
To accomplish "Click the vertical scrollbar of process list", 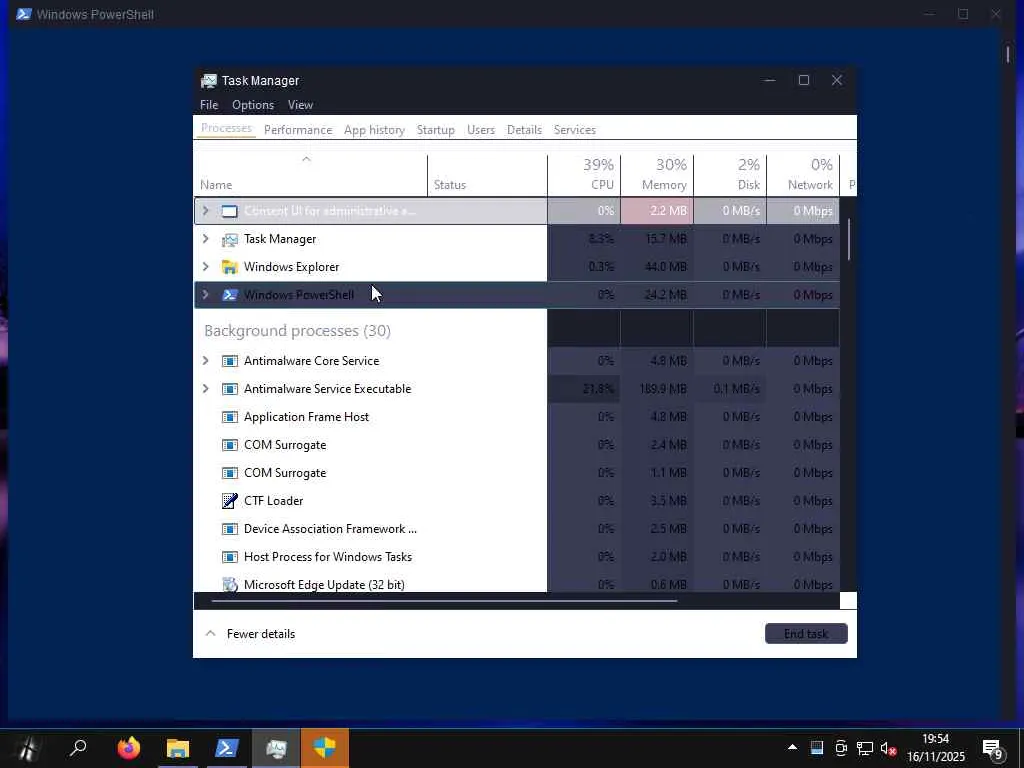I will [x=848, y=240].
